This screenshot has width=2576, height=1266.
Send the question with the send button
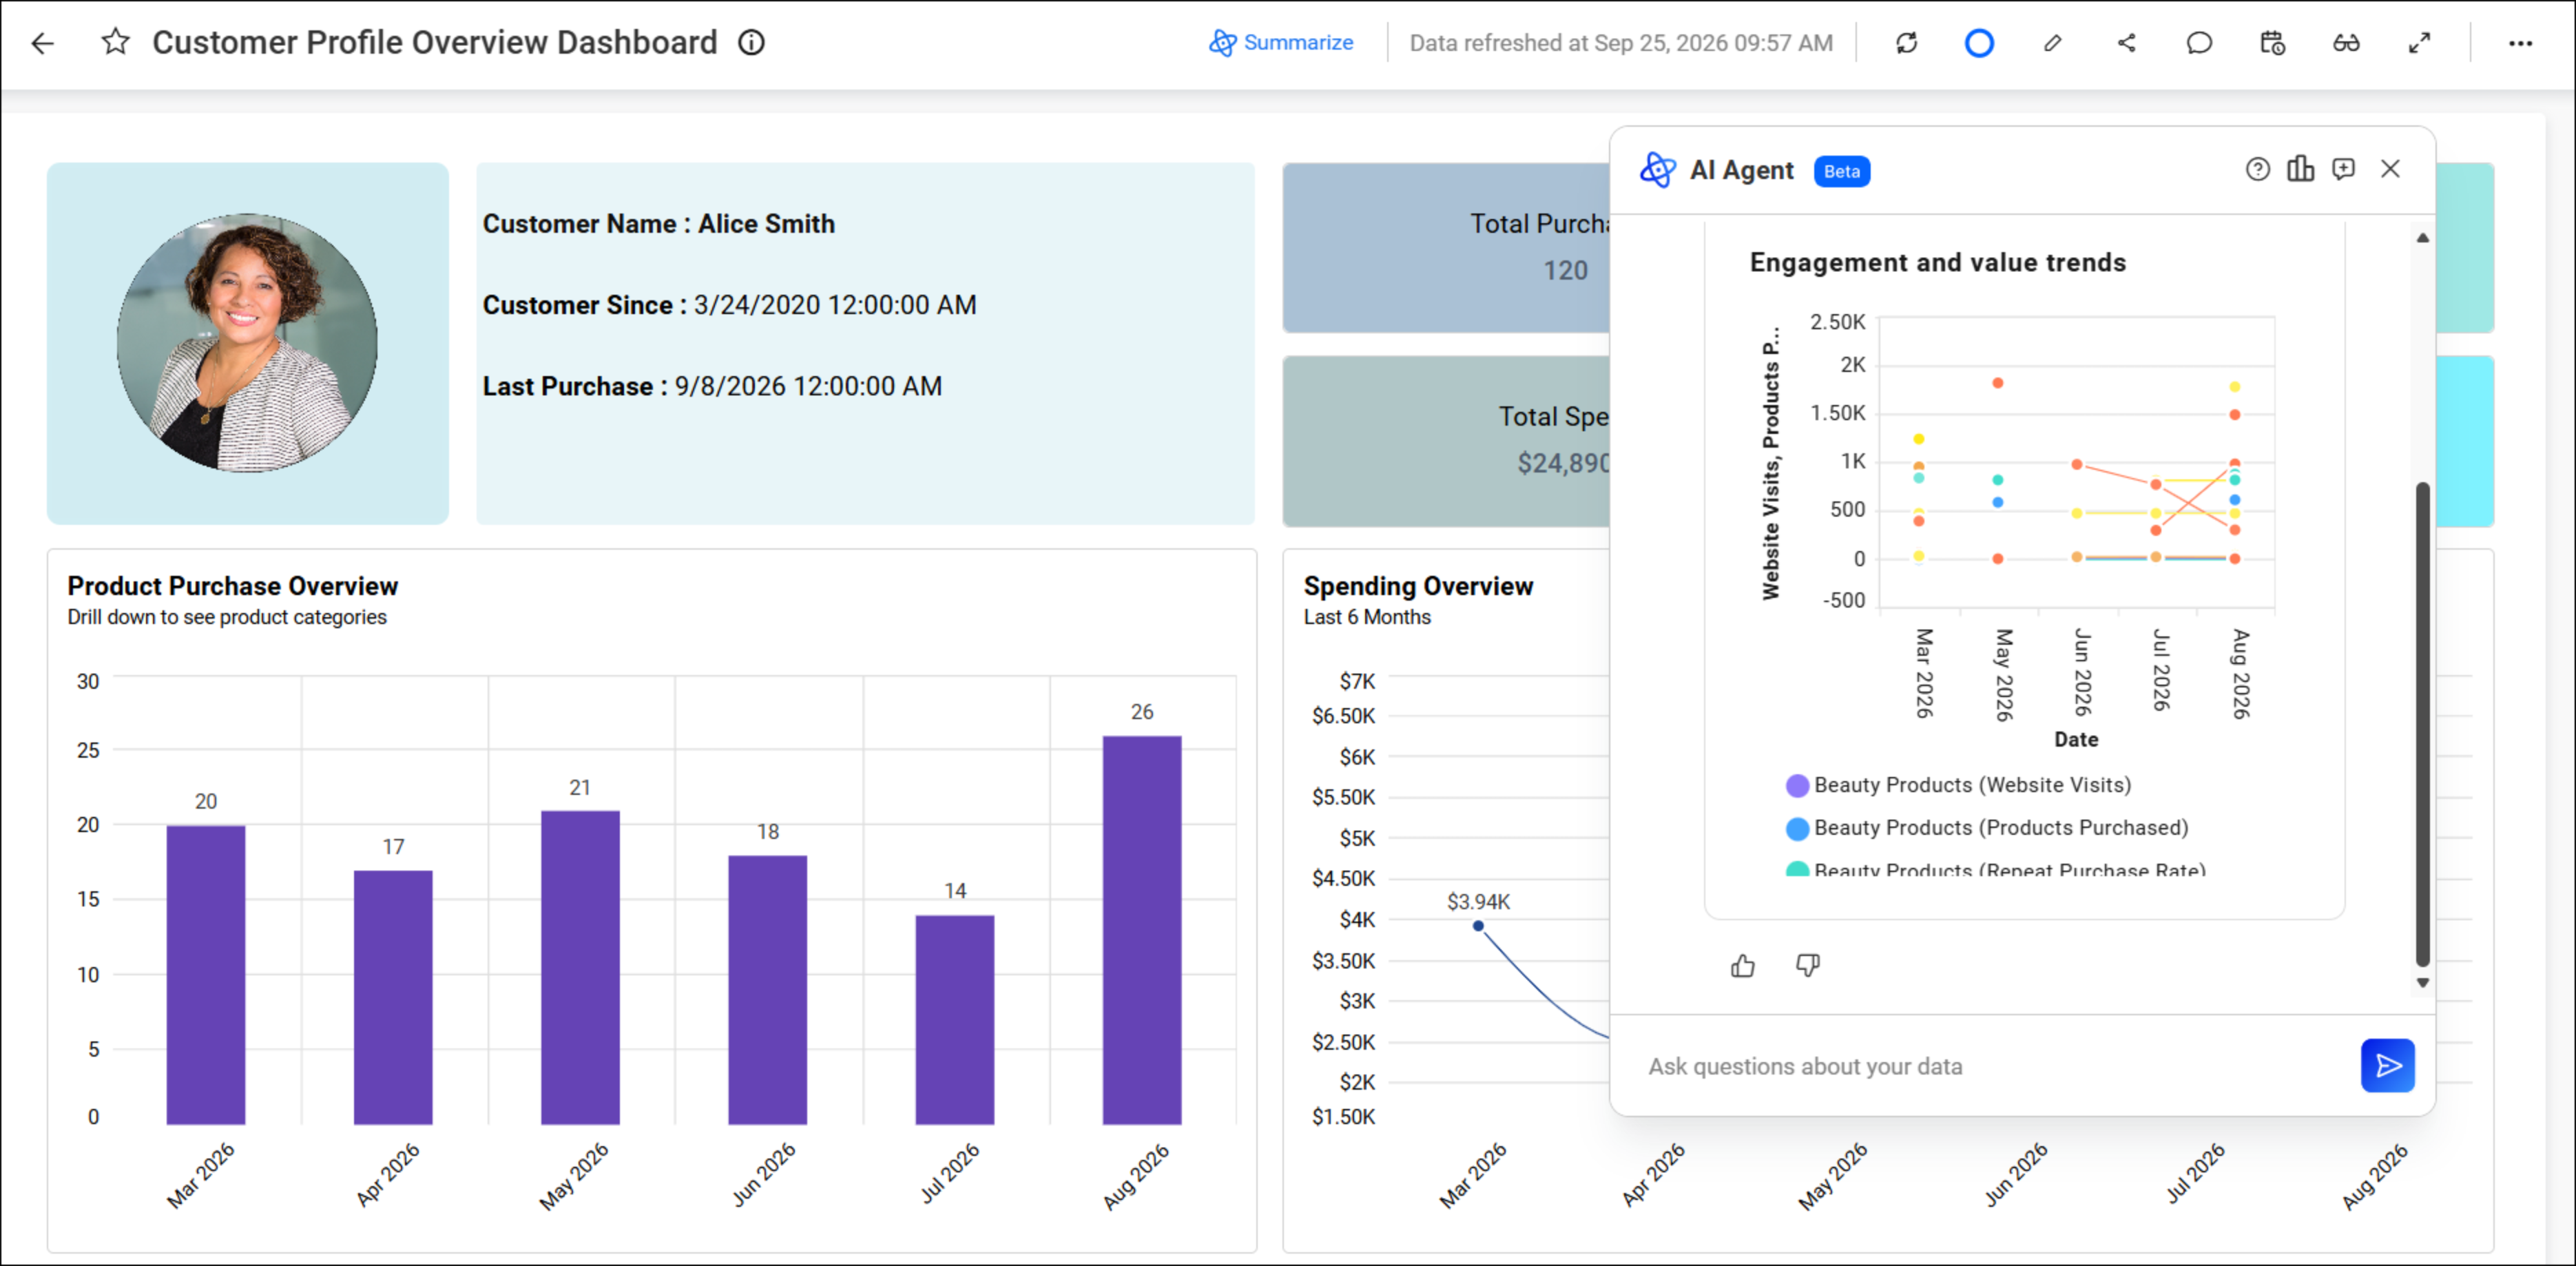click(x=2387, y=1066)
